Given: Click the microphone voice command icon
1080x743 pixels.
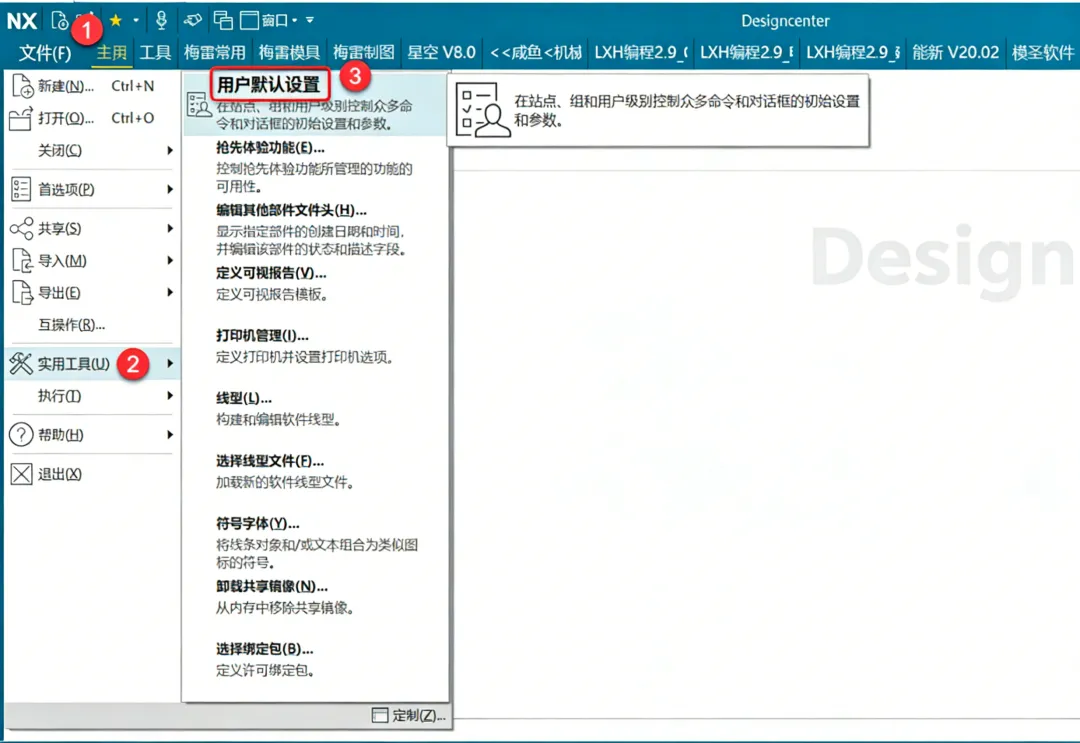Looking at the screenshot, I should pyautogui.click(x=161, y=21).
